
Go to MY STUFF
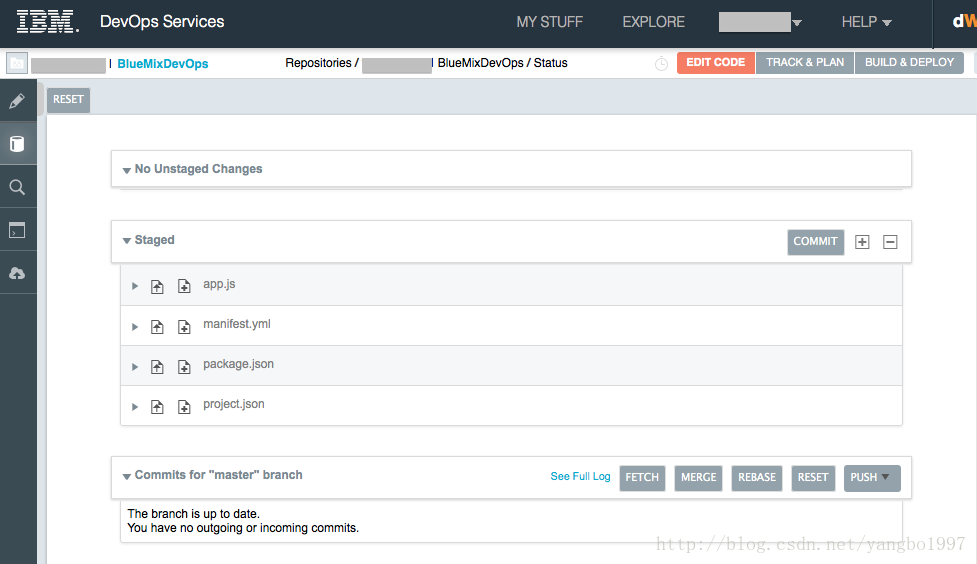coord(550,22)
